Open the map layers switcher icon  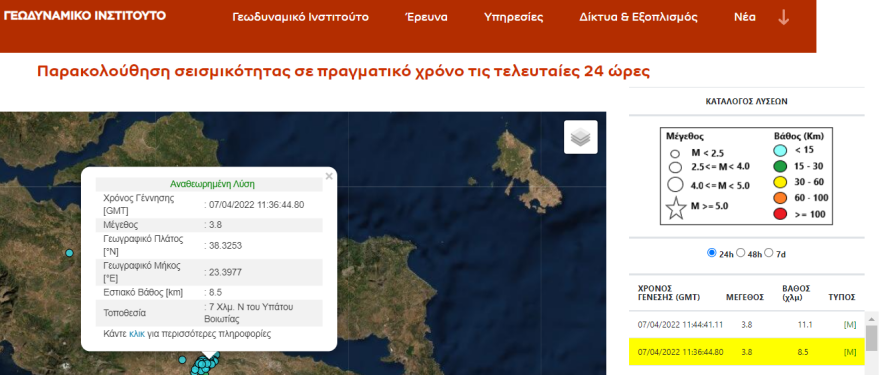[x=581, y=137]
